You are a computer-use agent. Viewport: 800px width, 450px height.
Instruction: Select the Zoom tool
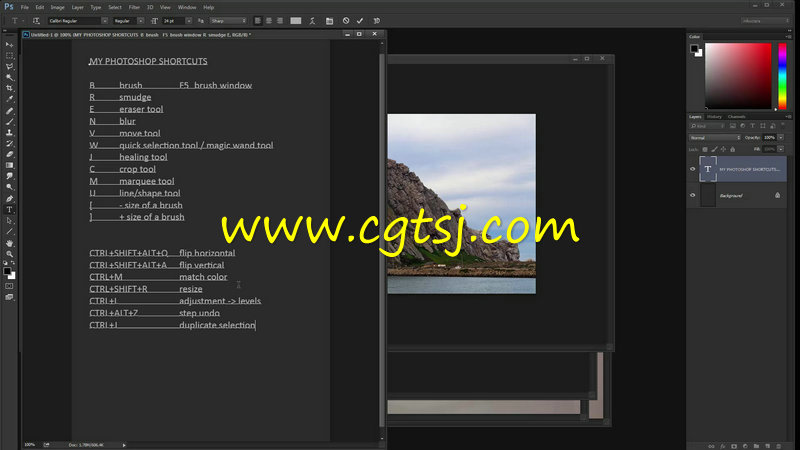tap(9, 254)
